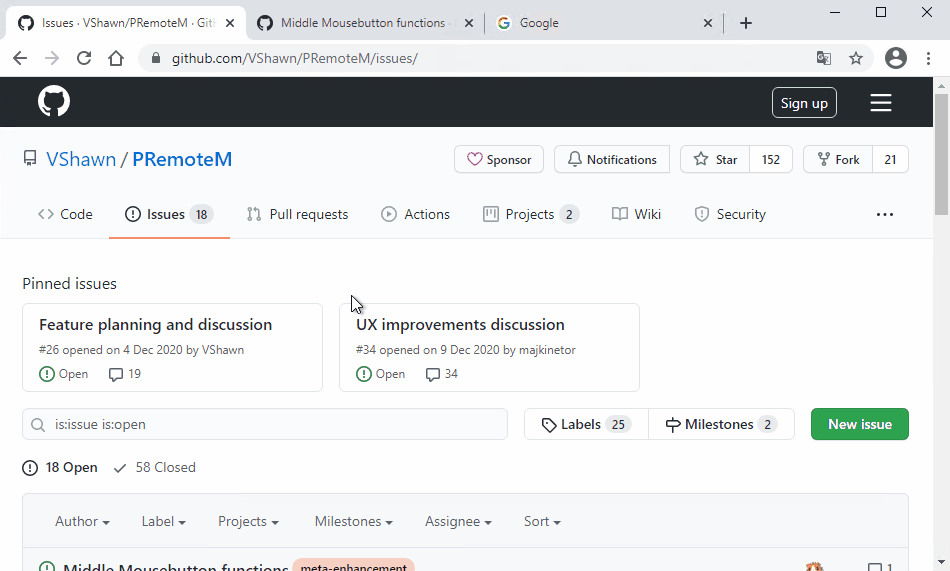This screenshot has width=950, height=571.
Task: Click the three-dots overflow menu in the repo navigation
Action: click(x=885, y=214)
